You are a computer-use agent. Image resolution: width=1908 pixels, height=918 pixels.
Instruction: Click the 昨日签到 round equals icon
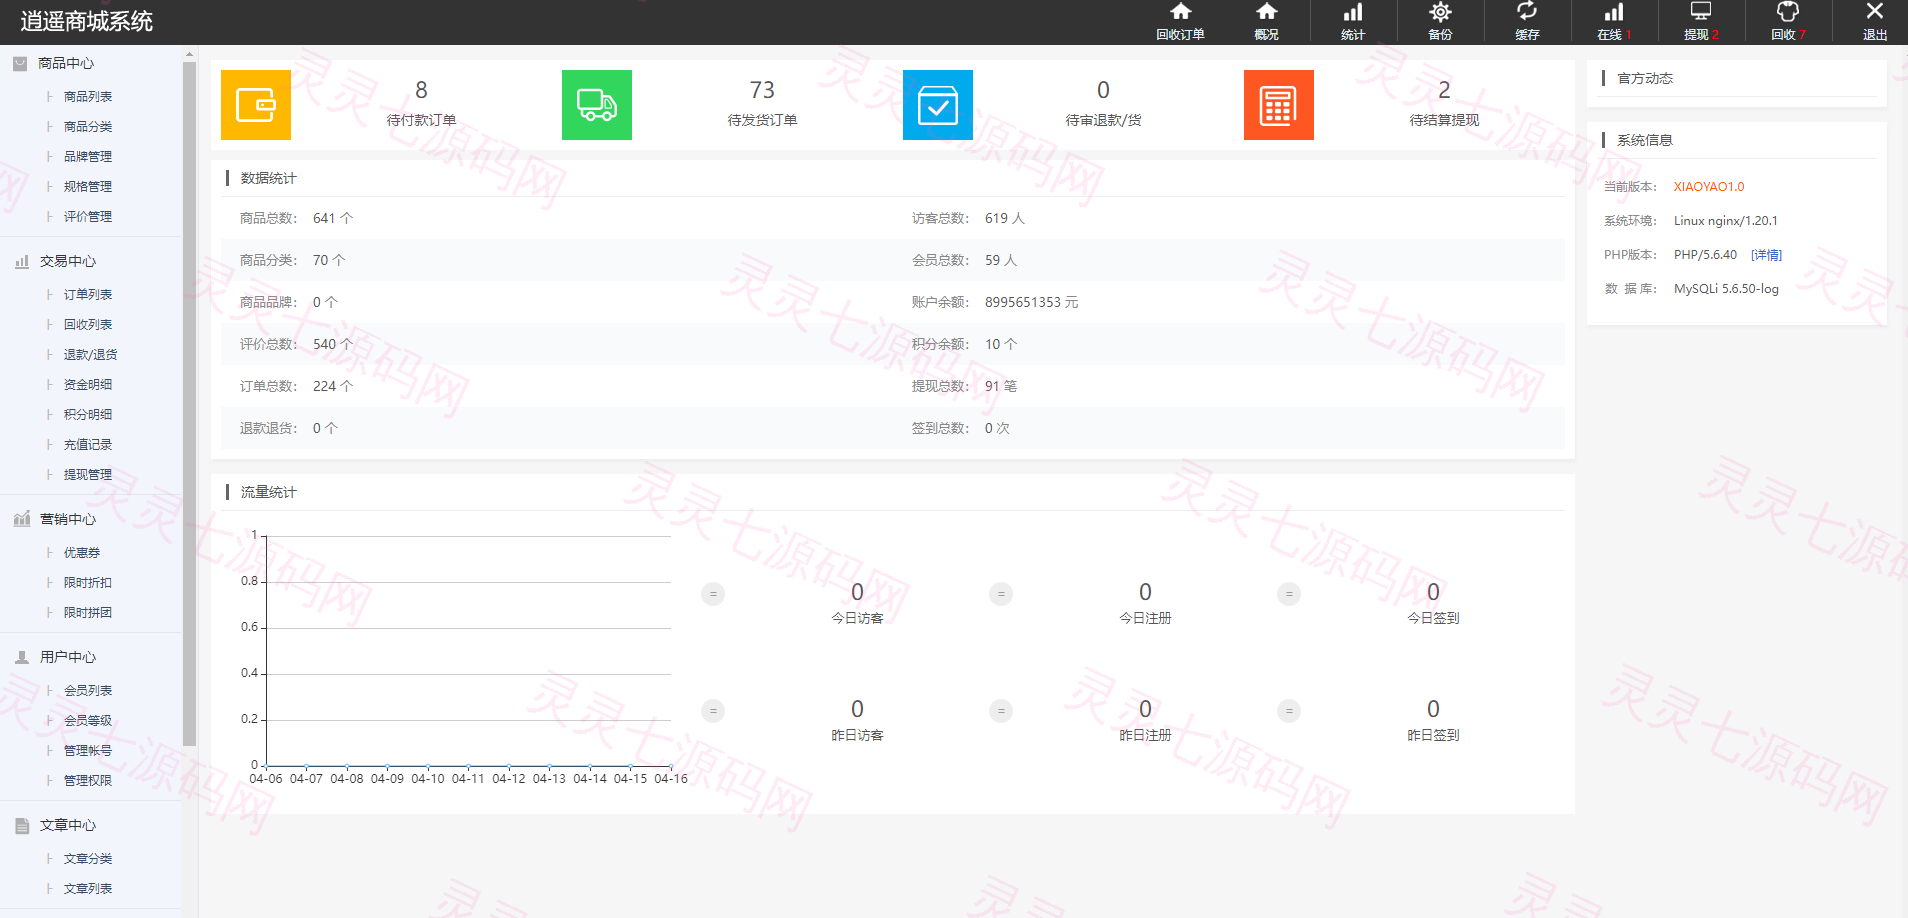pos(1289,711)
